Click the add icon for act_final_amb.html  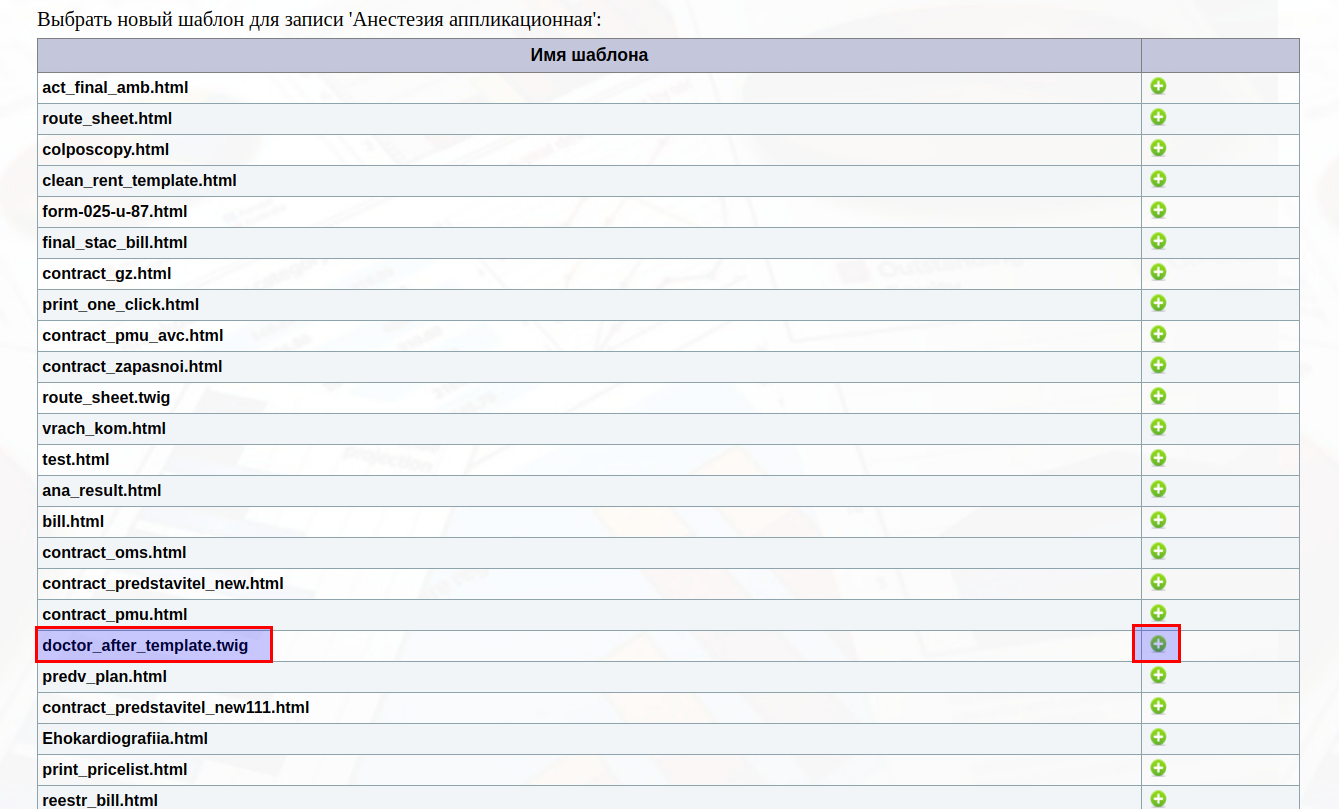click(x=1158, y=86)
